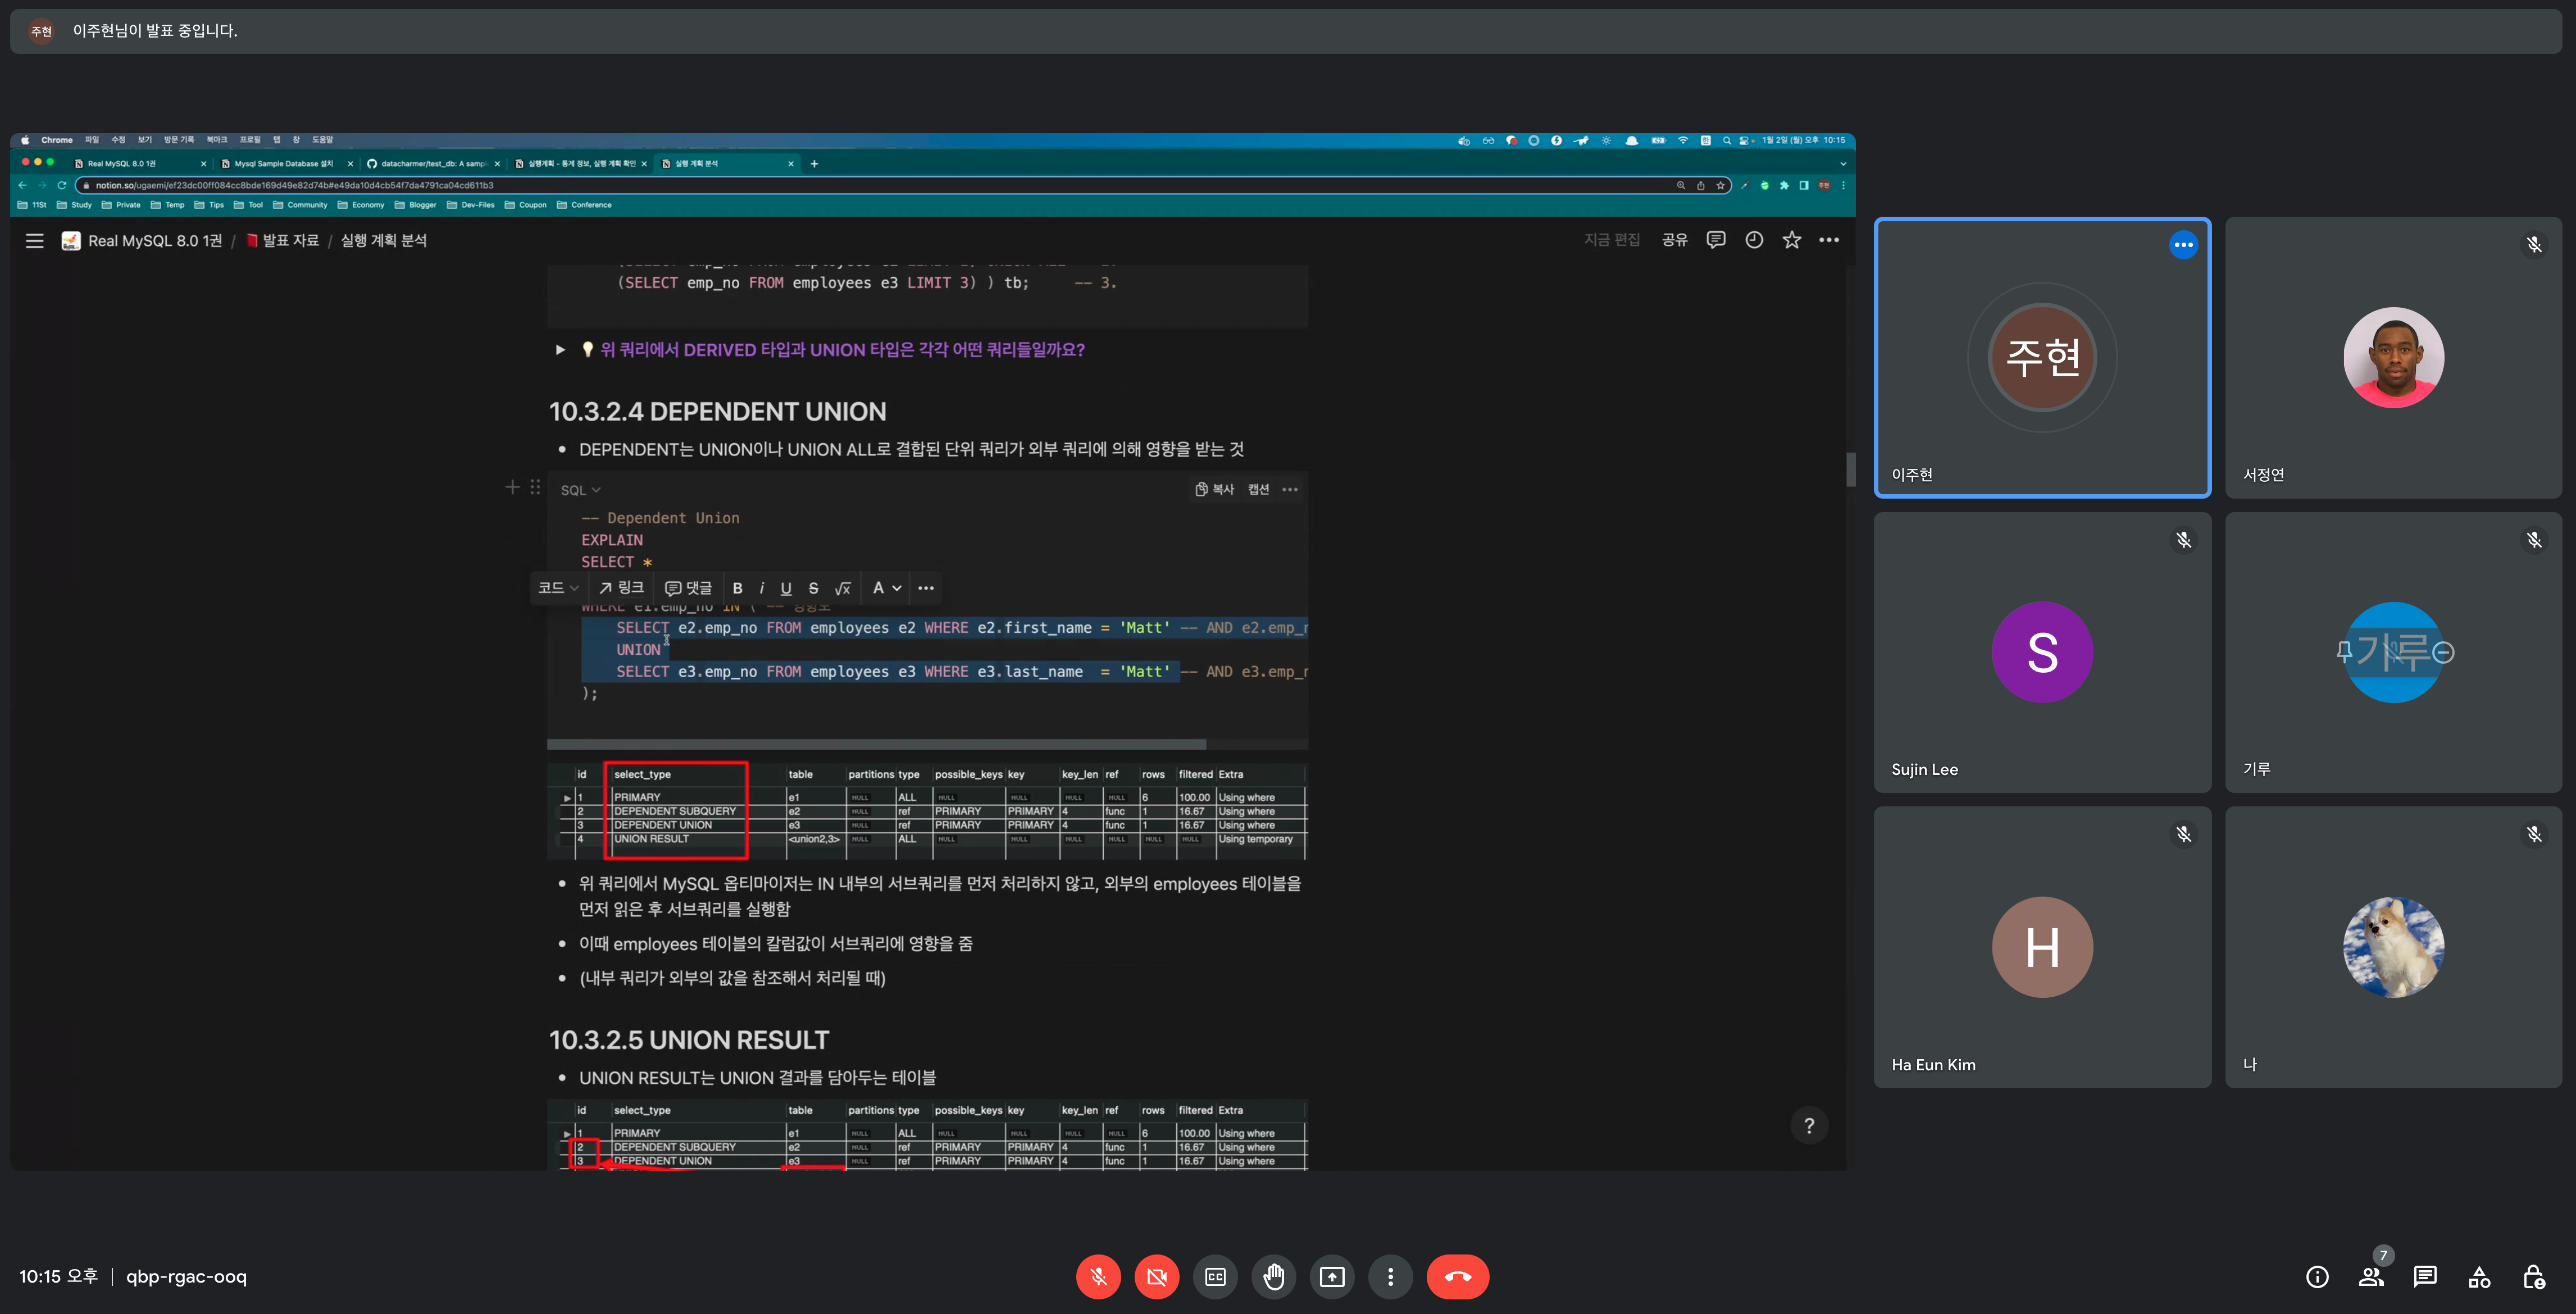Favorite the Notion page with star icon

pyautogui.click(x=1791, y=240)
